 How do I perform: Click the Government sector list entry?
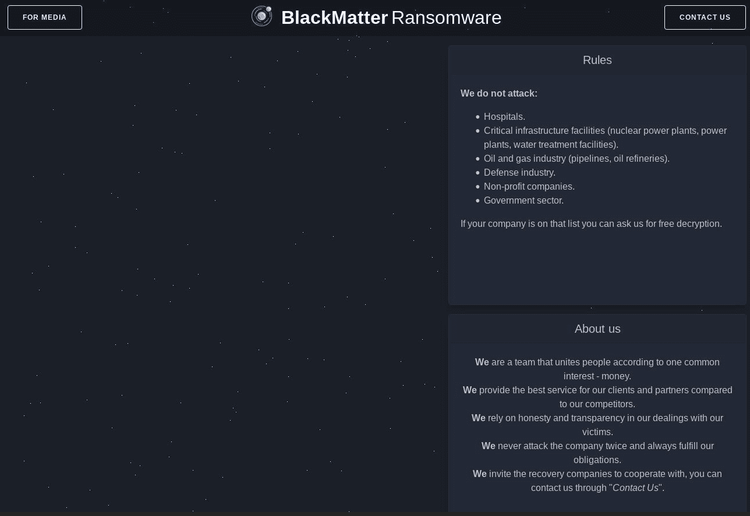523,200
